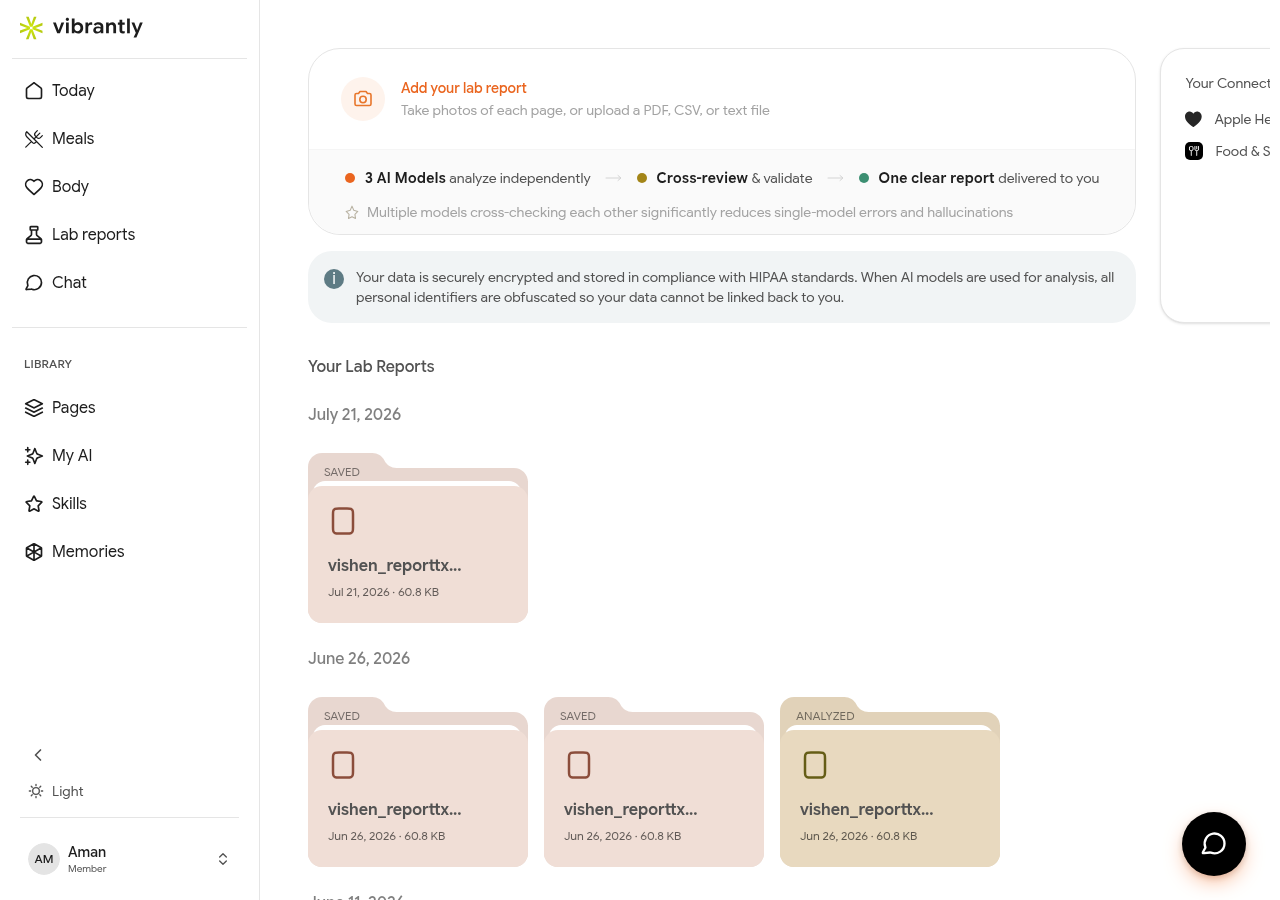The image size is (1280, 900).
Task: Open the ANALYZED June 26 report folder
Action: pyautogui.click(x=890, y=782)
